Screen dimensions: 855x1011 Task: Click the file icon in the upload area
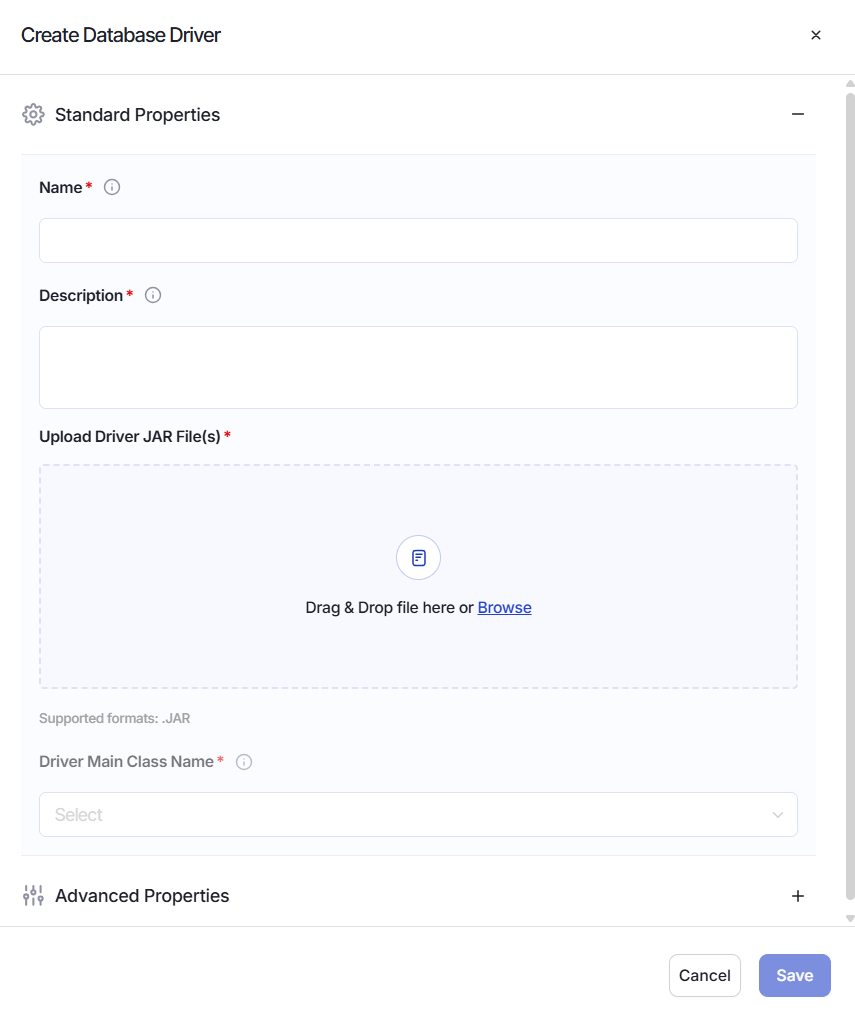(x=418, y=558)
